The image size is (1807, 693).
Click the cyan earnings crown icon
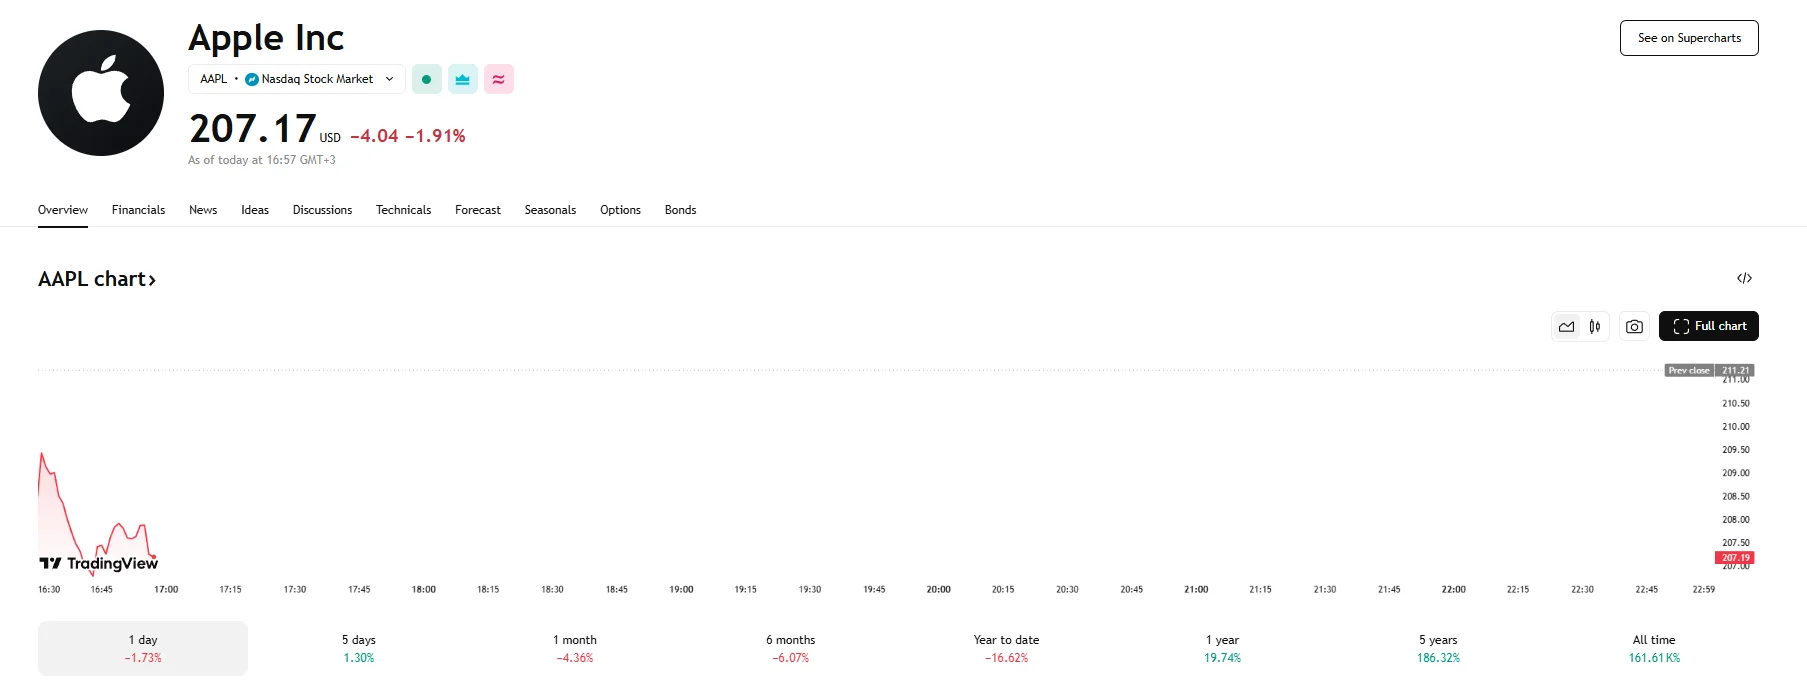(462, 79)
